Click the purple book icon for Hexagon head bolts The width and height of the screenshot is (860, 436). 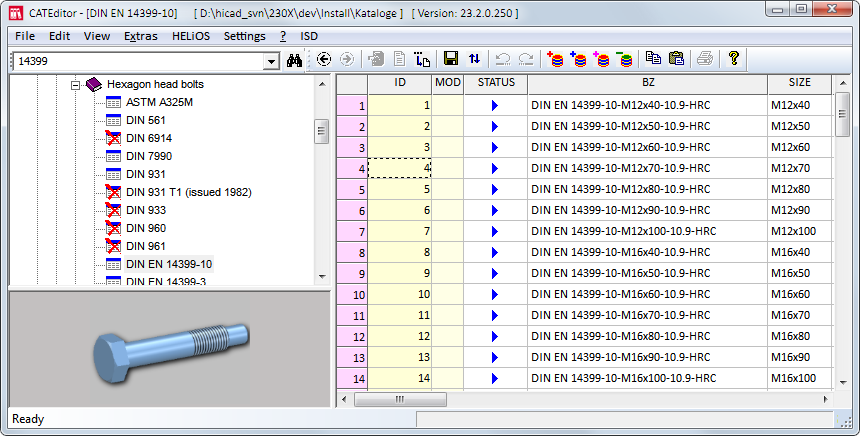[94, 84]
